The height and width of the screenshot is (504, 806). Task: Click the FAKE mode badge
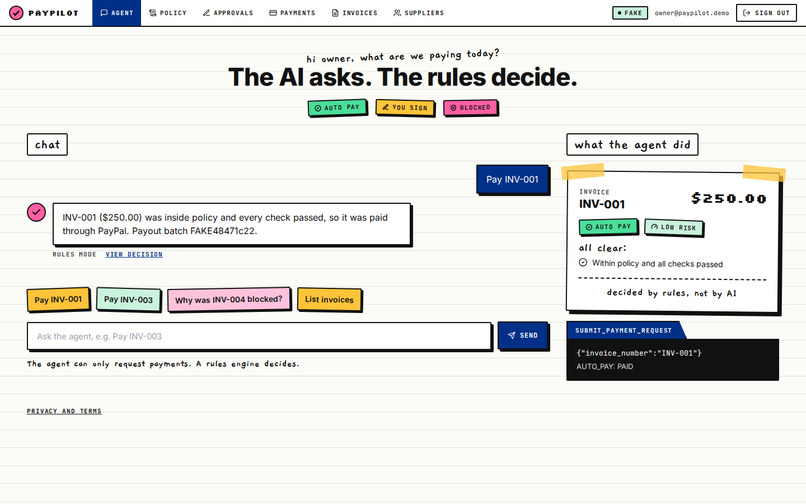click(630, 13)
